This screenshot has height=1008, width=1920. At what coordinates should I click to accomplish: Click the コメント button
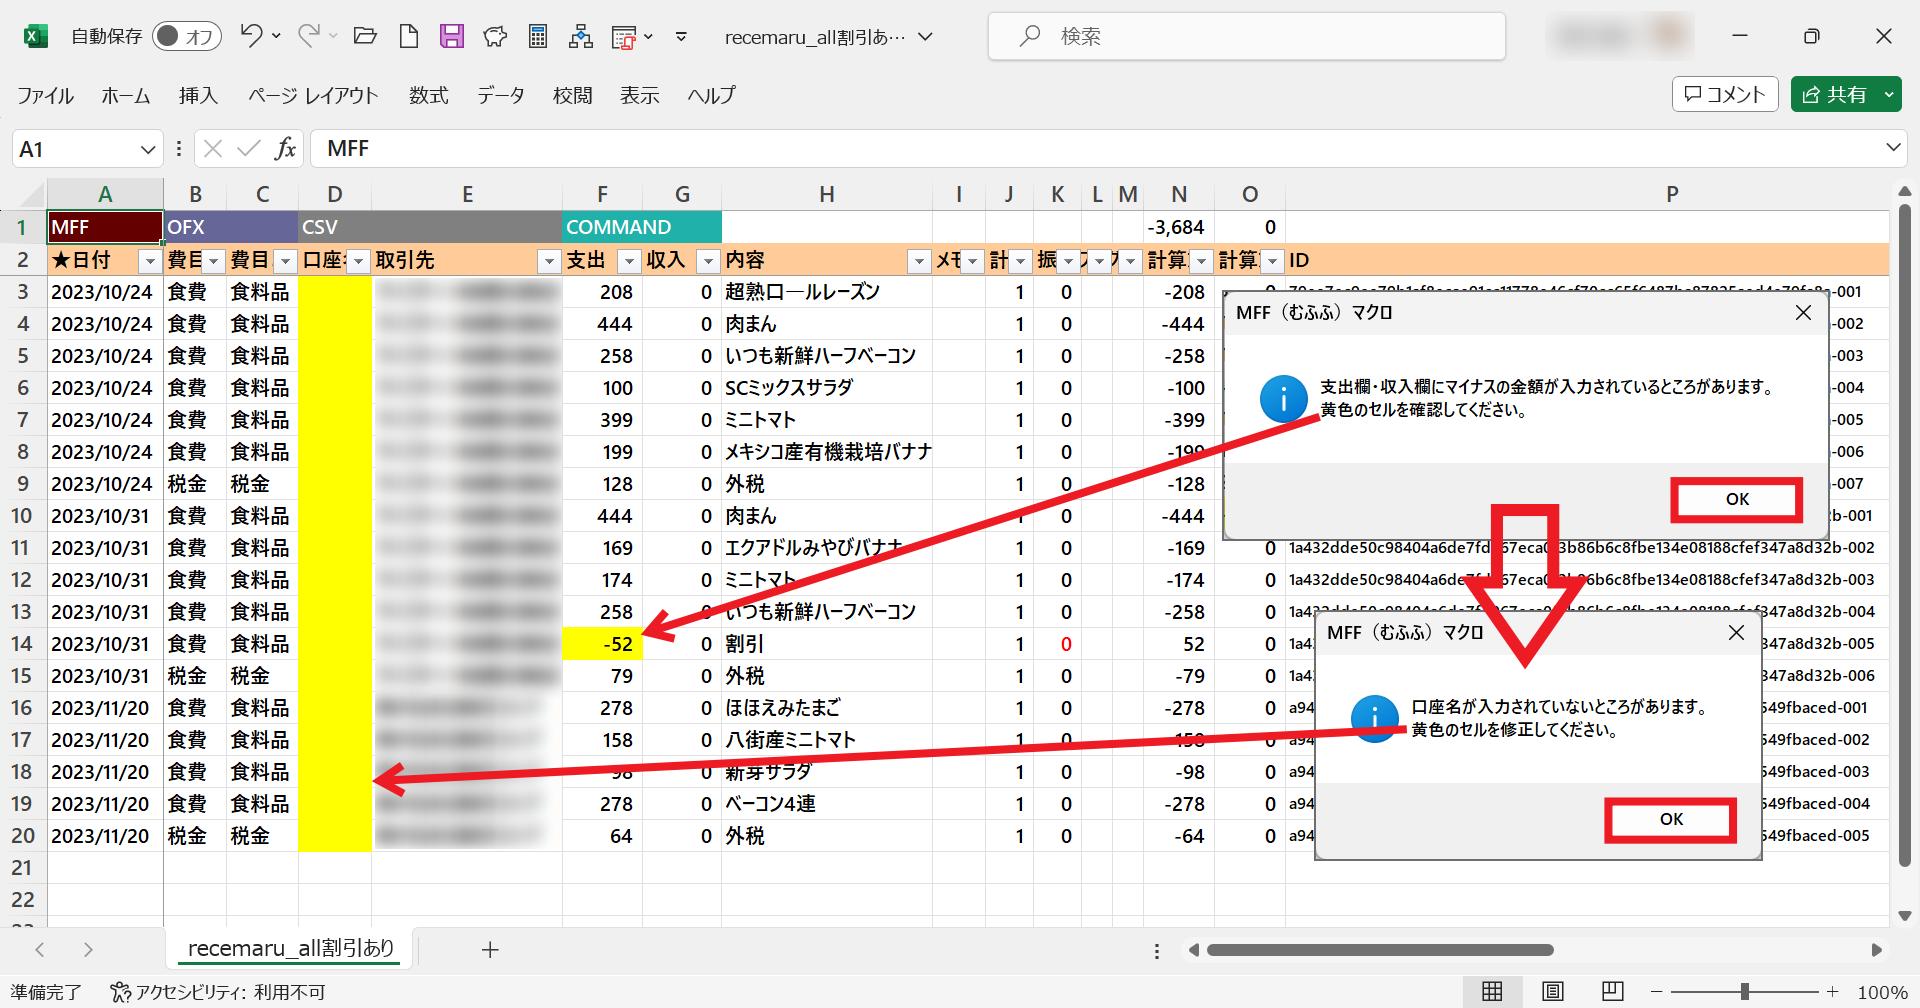[x=1725, y=94]
